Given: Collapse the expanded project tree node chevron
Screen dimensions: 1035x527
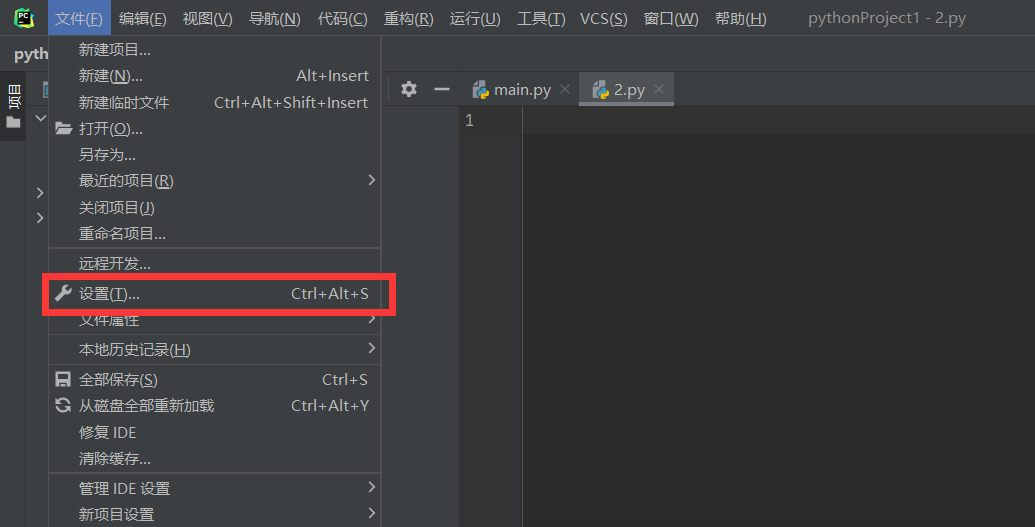Looking at the screenshot, I should (x=40, y=118).
